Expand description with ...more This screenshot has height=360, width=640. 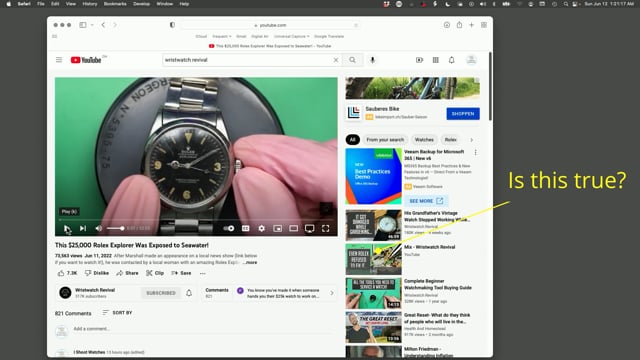(x=251, y=262)
